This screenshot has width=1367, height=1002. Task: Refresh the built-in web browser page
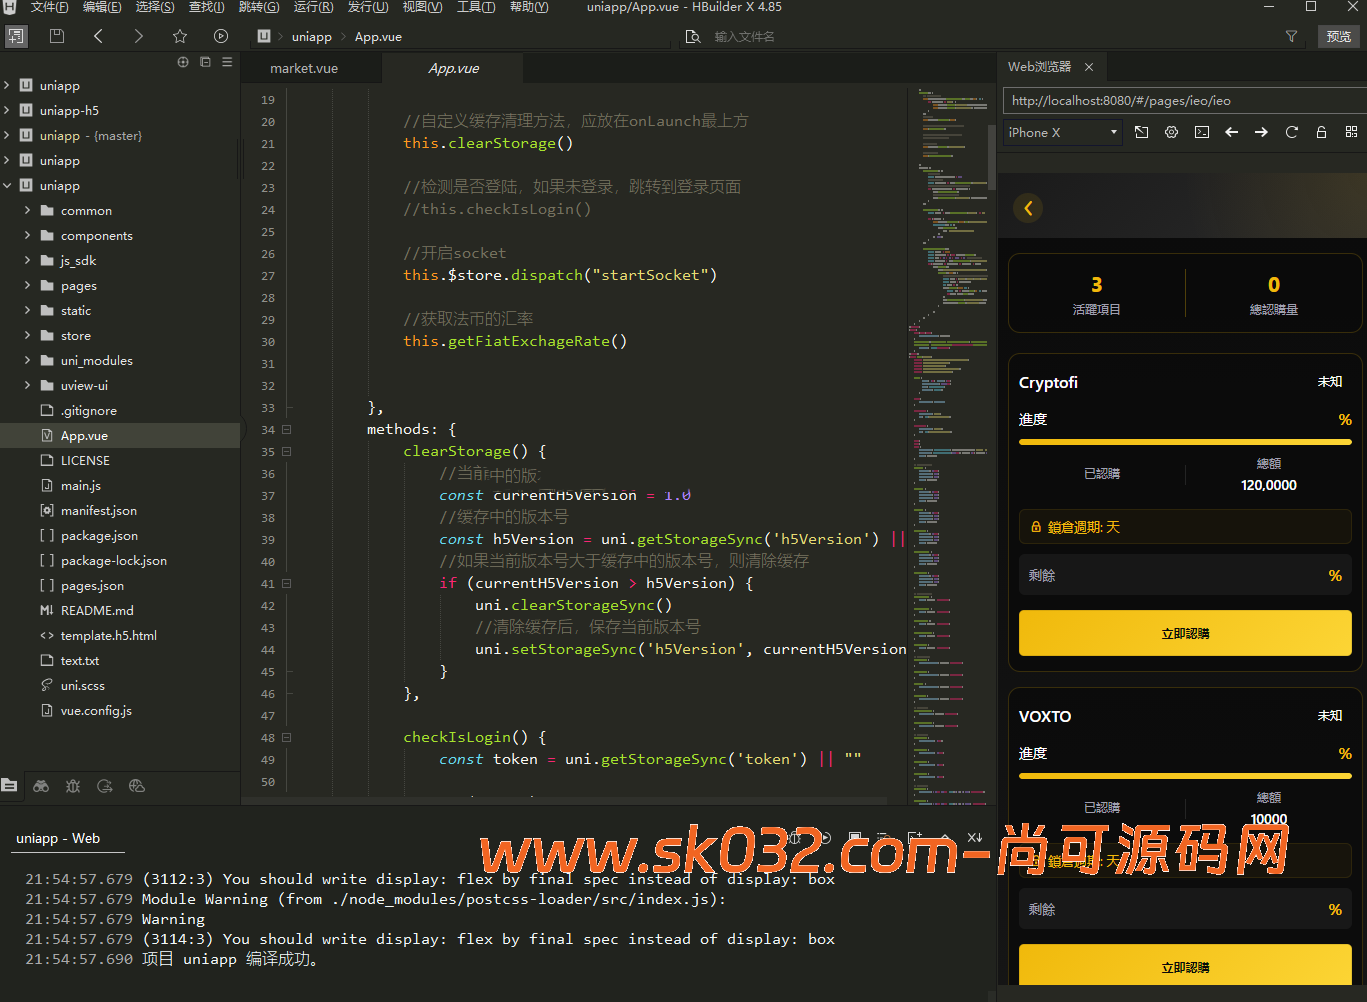pyautogui.click(x=1291, y=132)
